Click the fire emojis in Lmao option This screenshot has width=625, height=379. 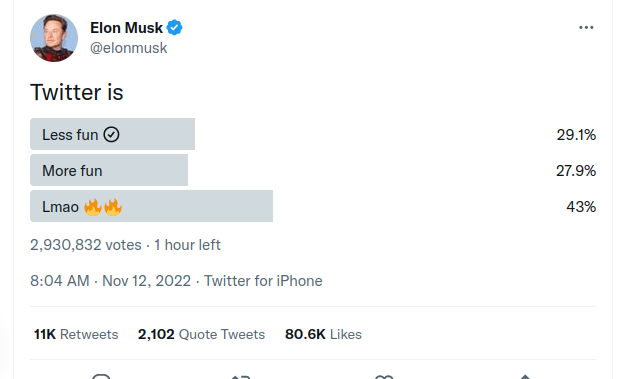coord(103,207)
